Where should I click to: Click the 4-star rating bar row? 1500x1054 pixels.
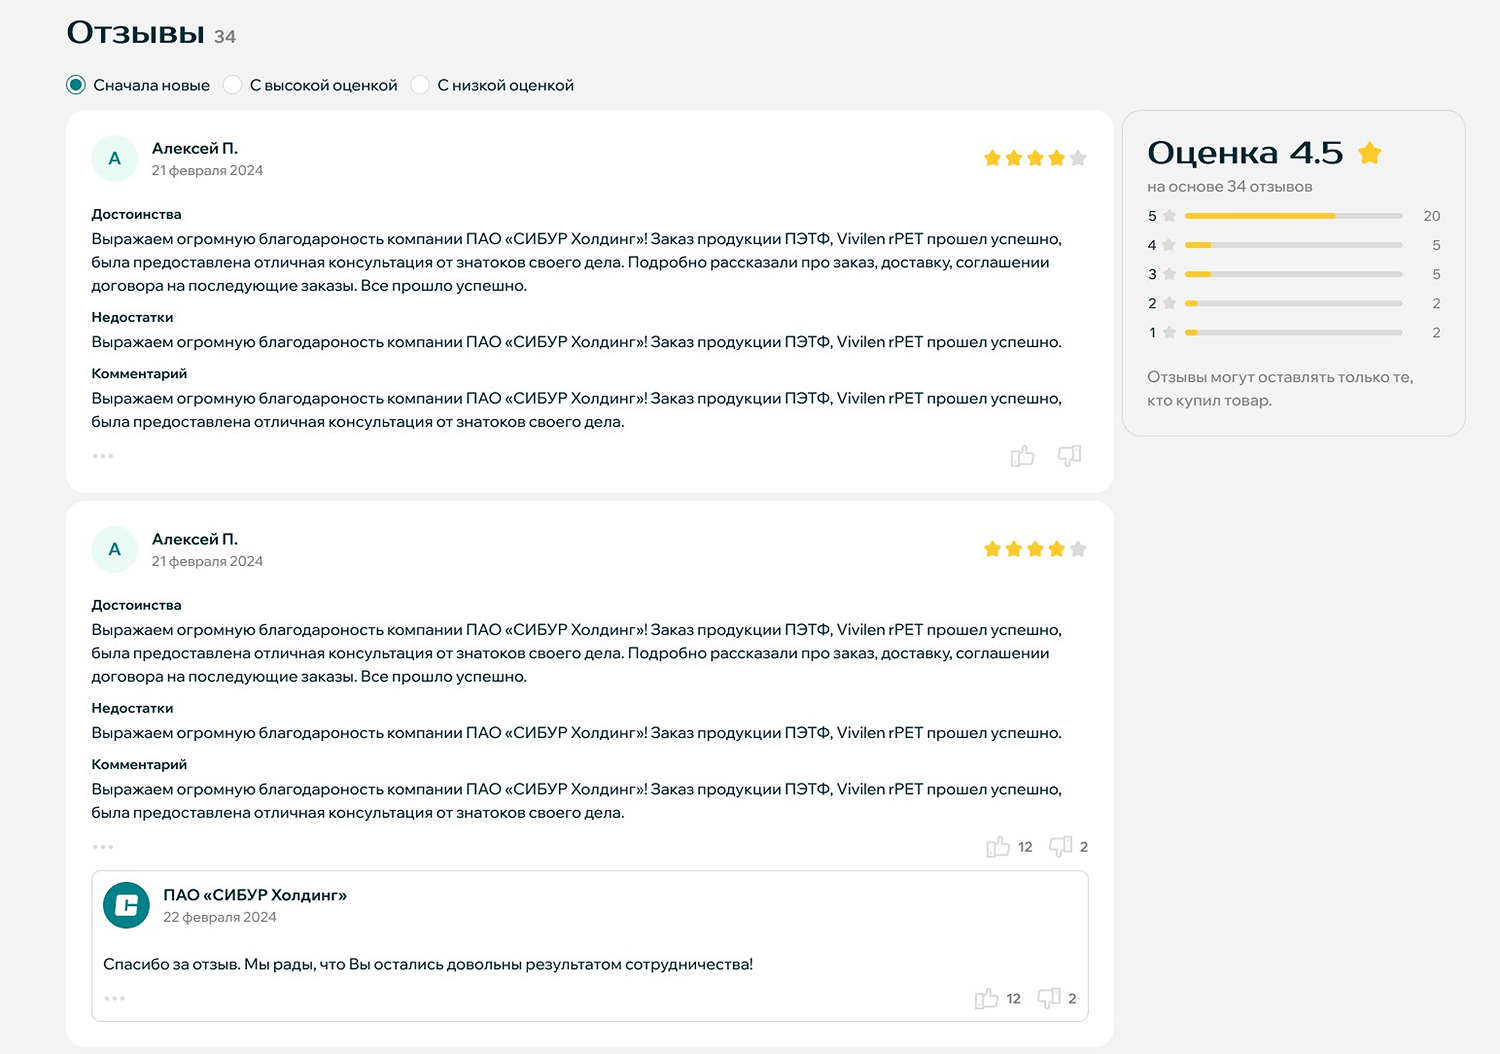coord(1293,245)
